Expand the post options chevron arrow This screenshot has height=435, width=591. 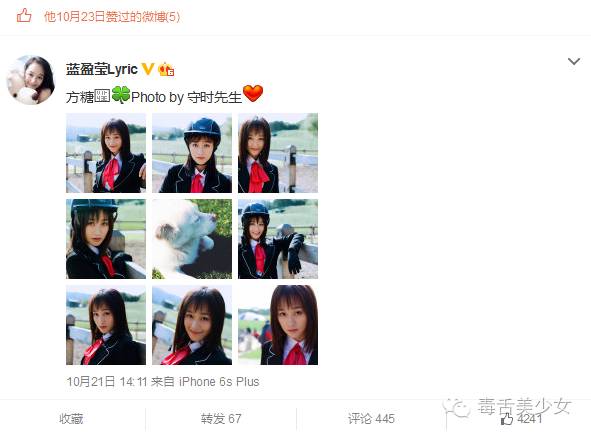point(574,61)
